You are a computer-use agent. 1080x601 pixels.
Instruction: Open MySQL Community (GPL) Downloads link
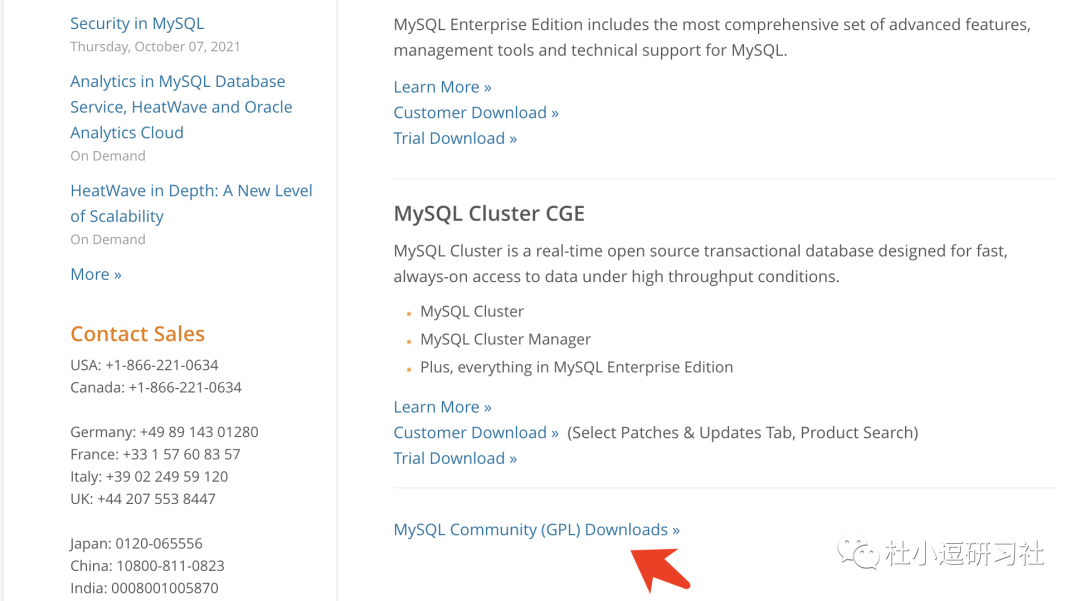pos(536,530)
